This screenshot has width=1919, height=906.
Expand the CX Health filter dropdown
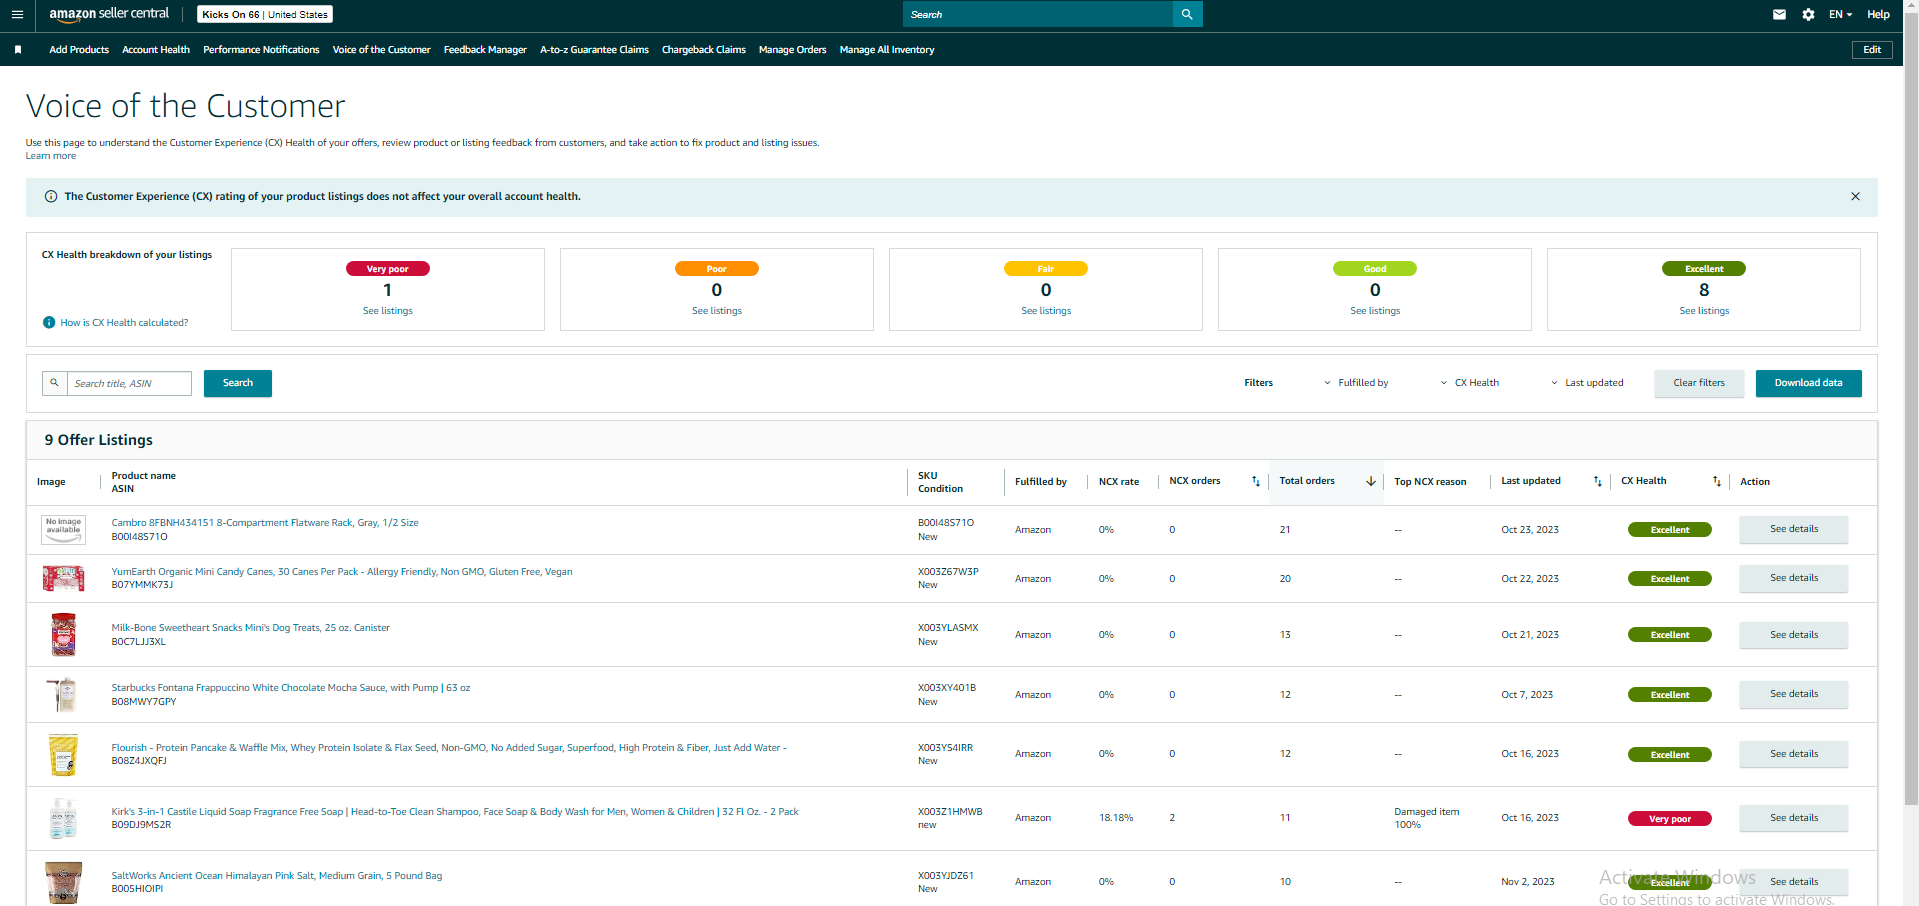[1469, 383]
